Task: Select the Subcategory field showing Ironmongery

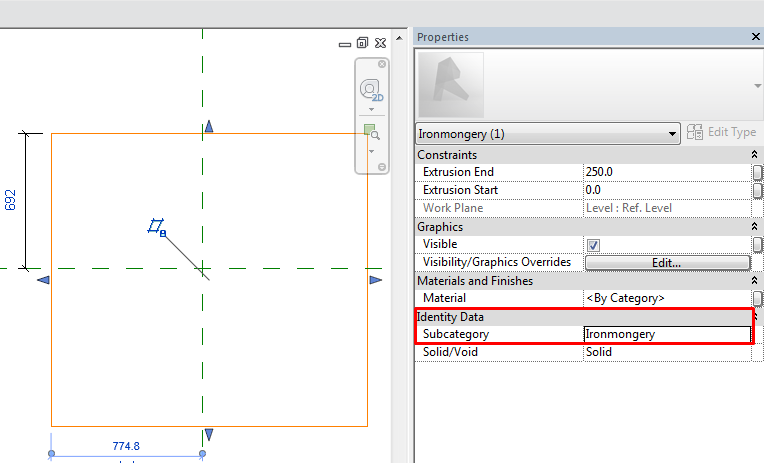Action: tap(667, 334)
